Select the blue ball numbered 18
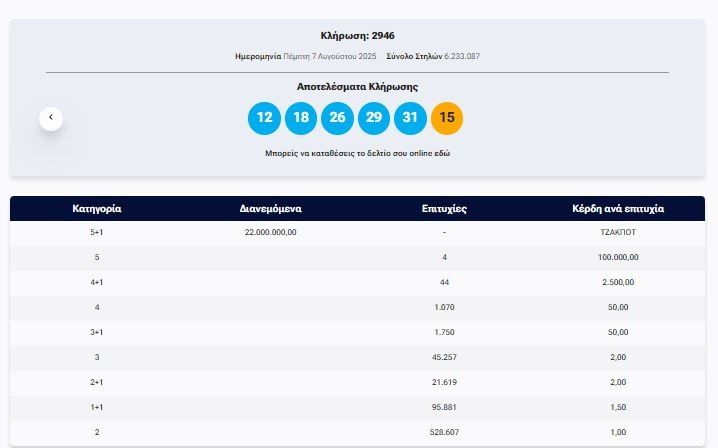Viewport: 718px width, 448px height. click(x=301, y=118)
